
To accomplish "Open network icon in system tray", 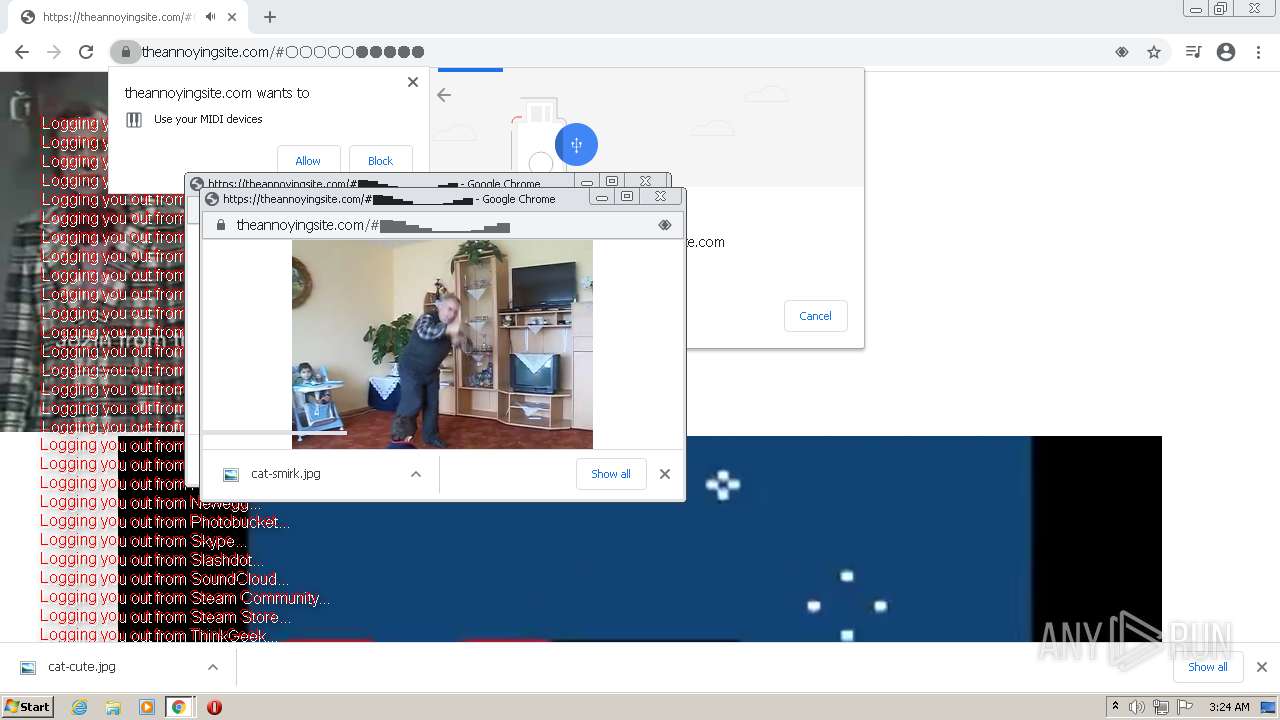I will pyautogui.click(x=1161, y=707).
